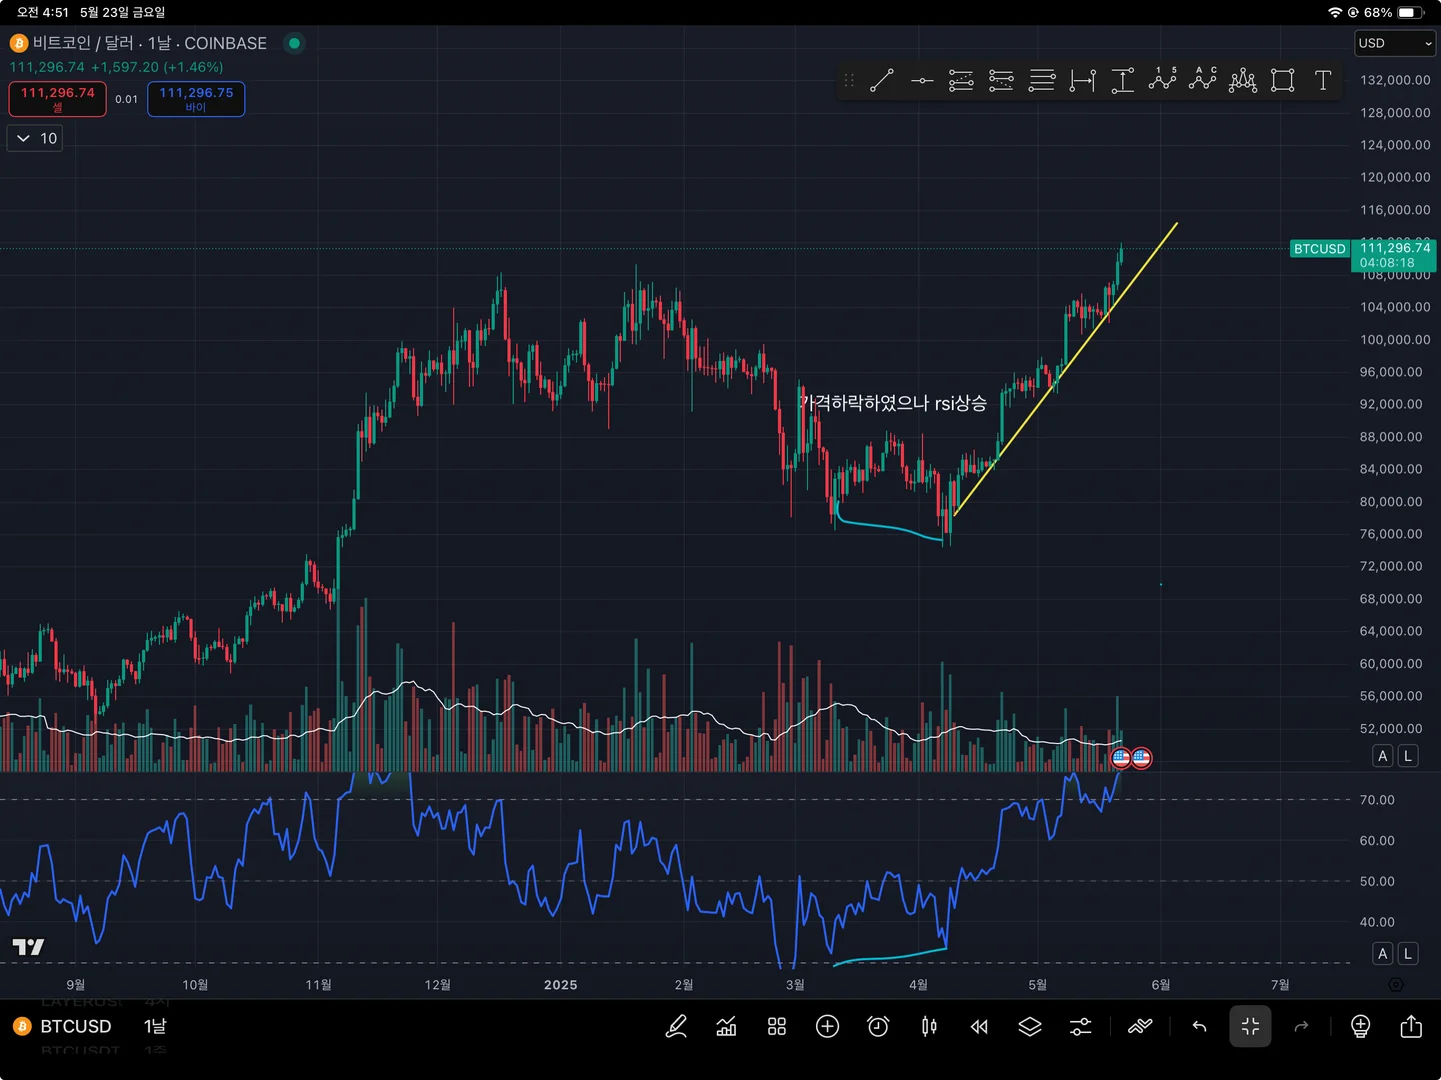
Task: Tap the 0.01 spread value
Action: pyautogui.click(x=126, y=99)
